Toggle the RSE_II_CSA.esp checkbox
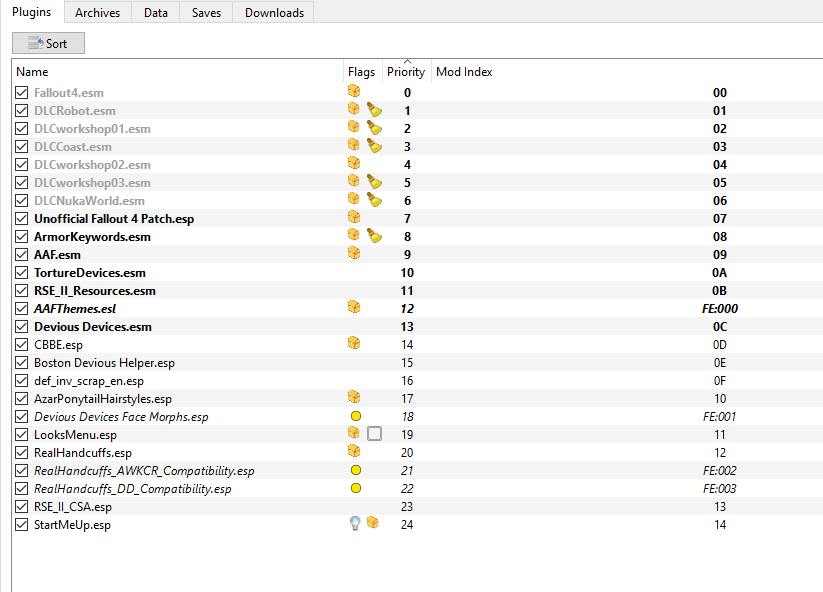The height and width of the screenshot is (592, 823). point(21,506)
